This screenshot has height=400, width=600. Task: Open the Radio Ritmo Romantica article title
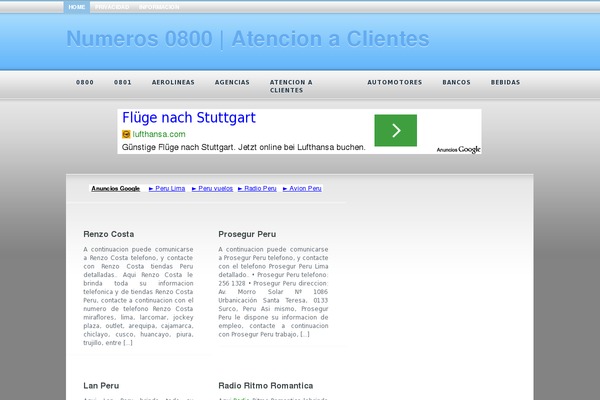266,385
